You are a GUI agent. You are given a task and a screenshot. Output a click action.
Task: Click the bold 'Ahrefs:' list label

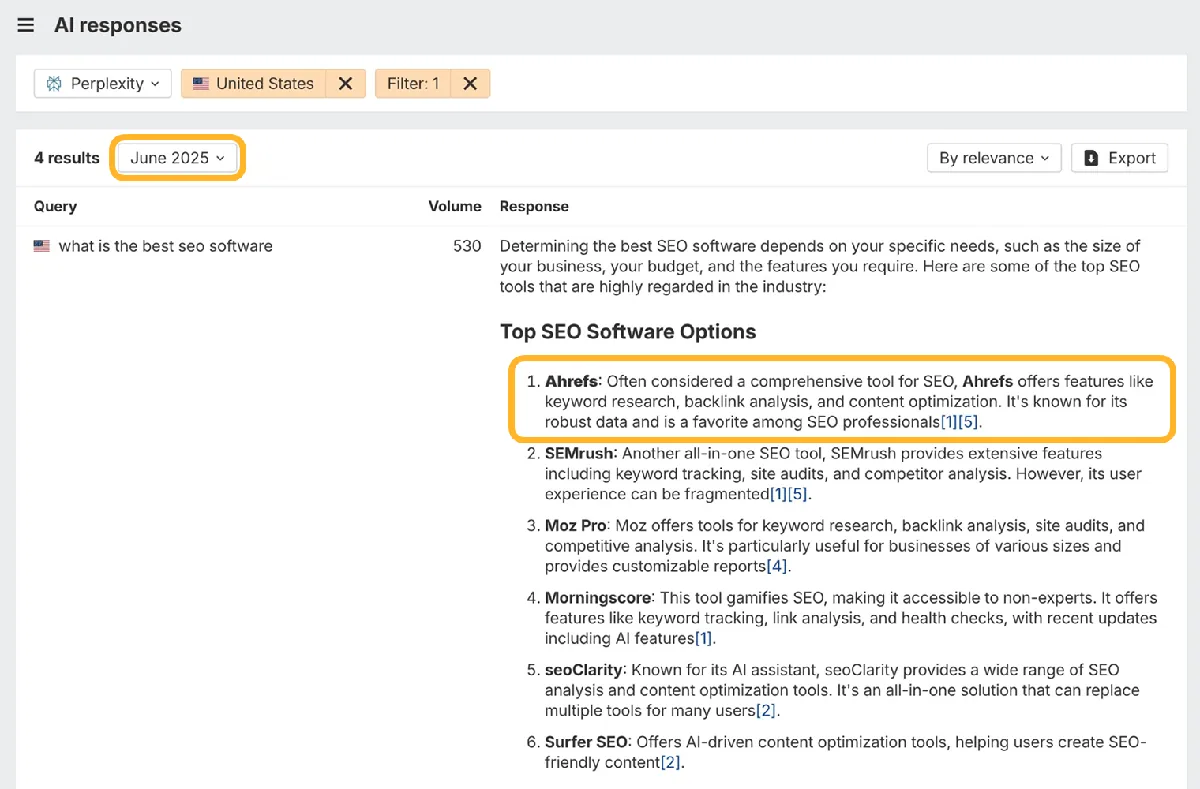tap(574, 381)
